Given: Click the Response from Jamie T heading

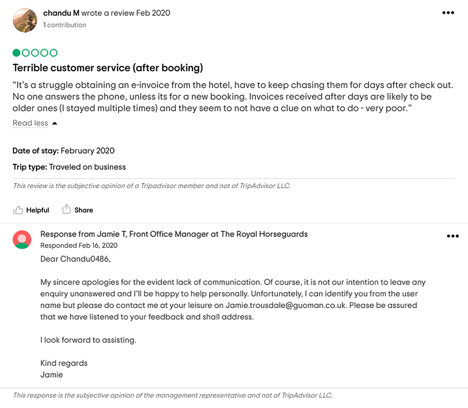Looking at the screenshot, I should pyautogui.click(x=174, y=234).
